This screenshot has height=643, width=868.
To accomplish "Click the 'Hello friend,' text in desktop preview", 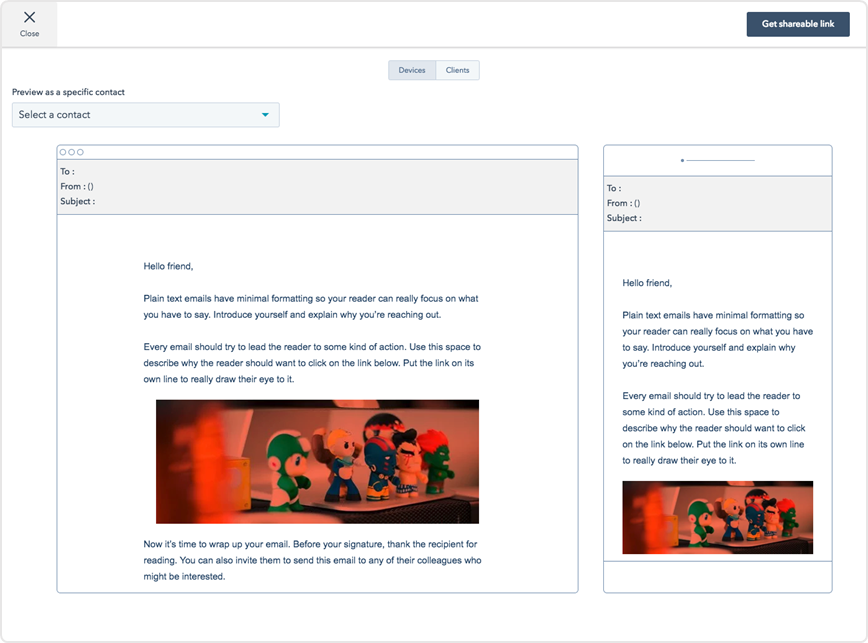I will coord(168,266).
